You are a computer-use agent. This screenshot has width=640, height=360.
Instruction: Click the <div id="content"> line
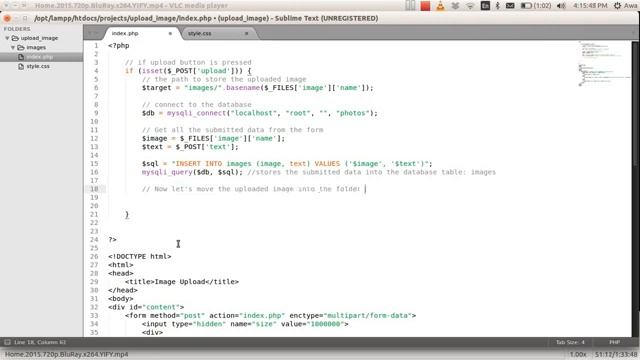click(146, 307)
